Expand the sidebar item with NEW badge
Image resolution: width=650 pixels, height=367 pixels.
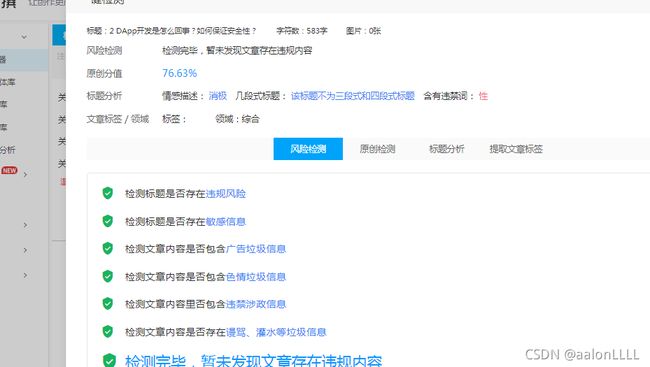[25, 175]
